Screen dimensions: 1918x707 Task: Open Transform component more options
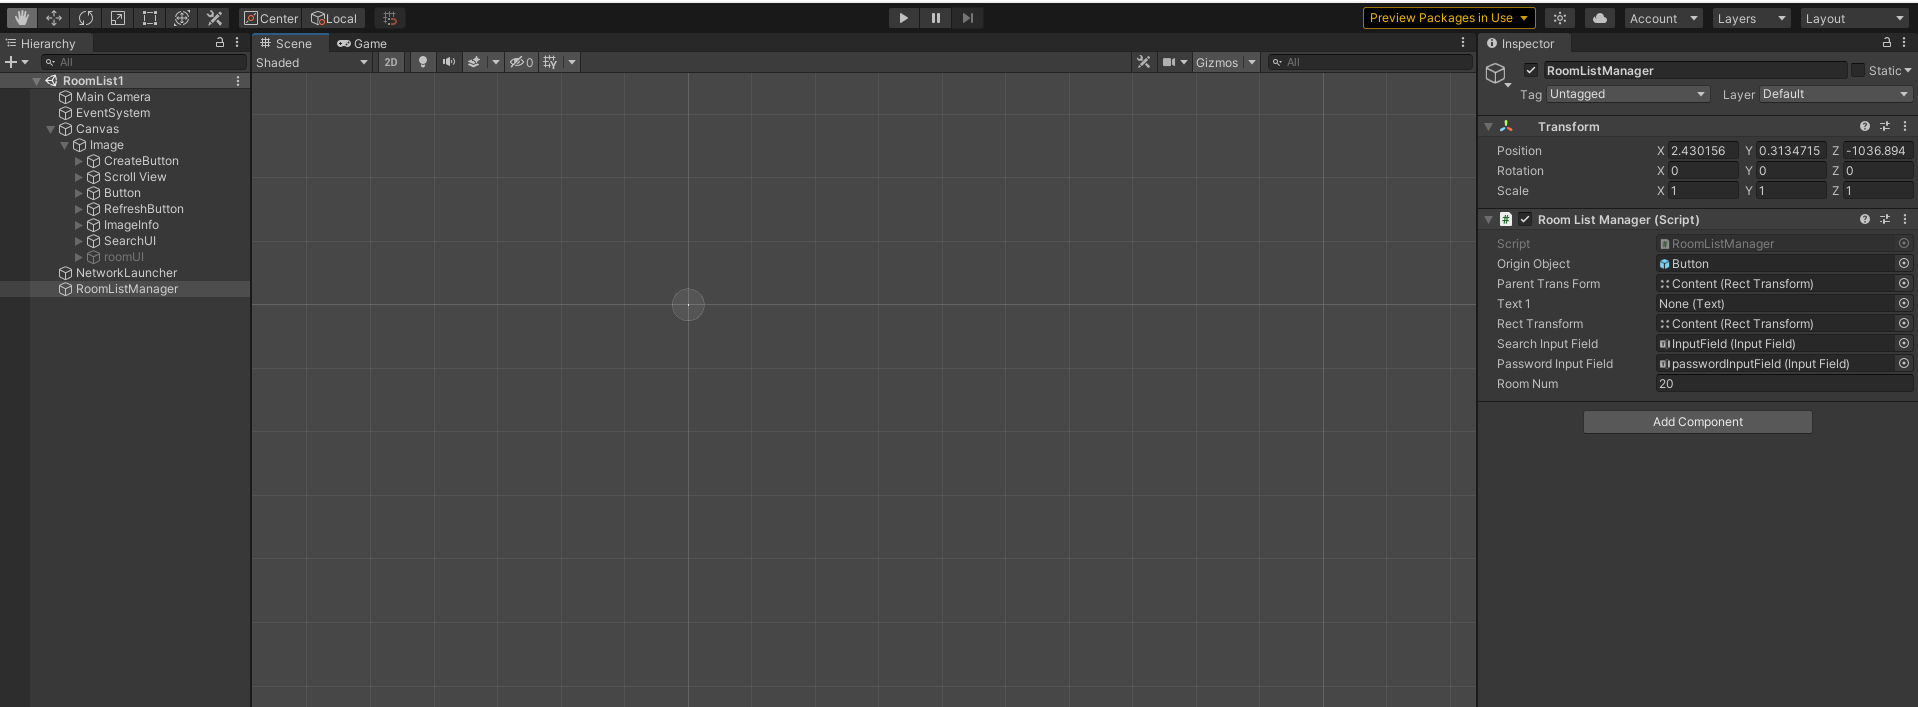point(1905,126)
